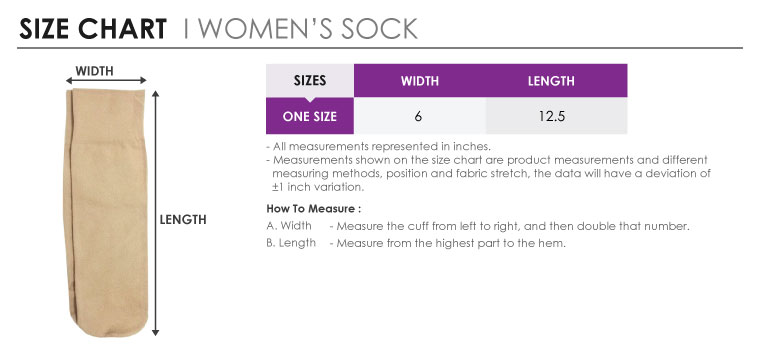The height and width of the screenshot is (361, 761).
Task: Click the How To Measure heading
Action: [x=314, y=209]
